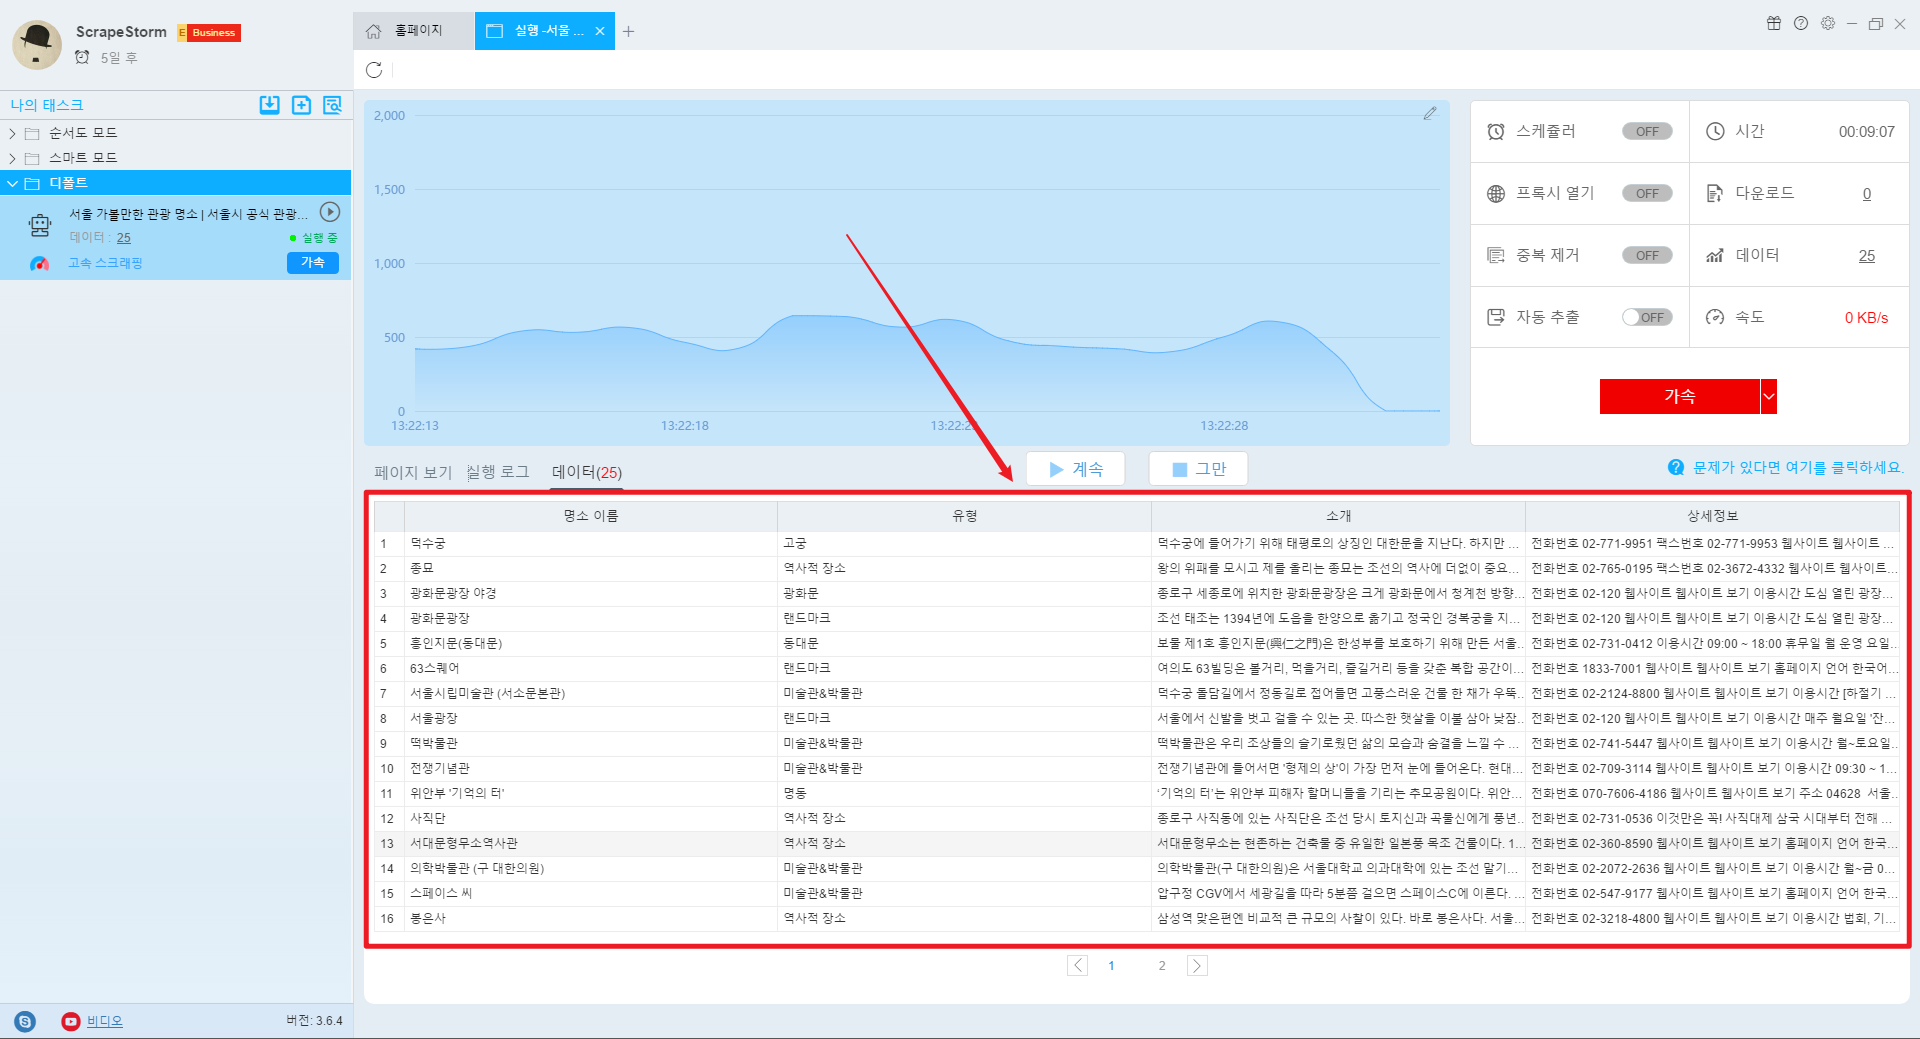Click the 명소 이름 column header
The width and height of the screenshot is (1920, 1039).
pos(591,516)
